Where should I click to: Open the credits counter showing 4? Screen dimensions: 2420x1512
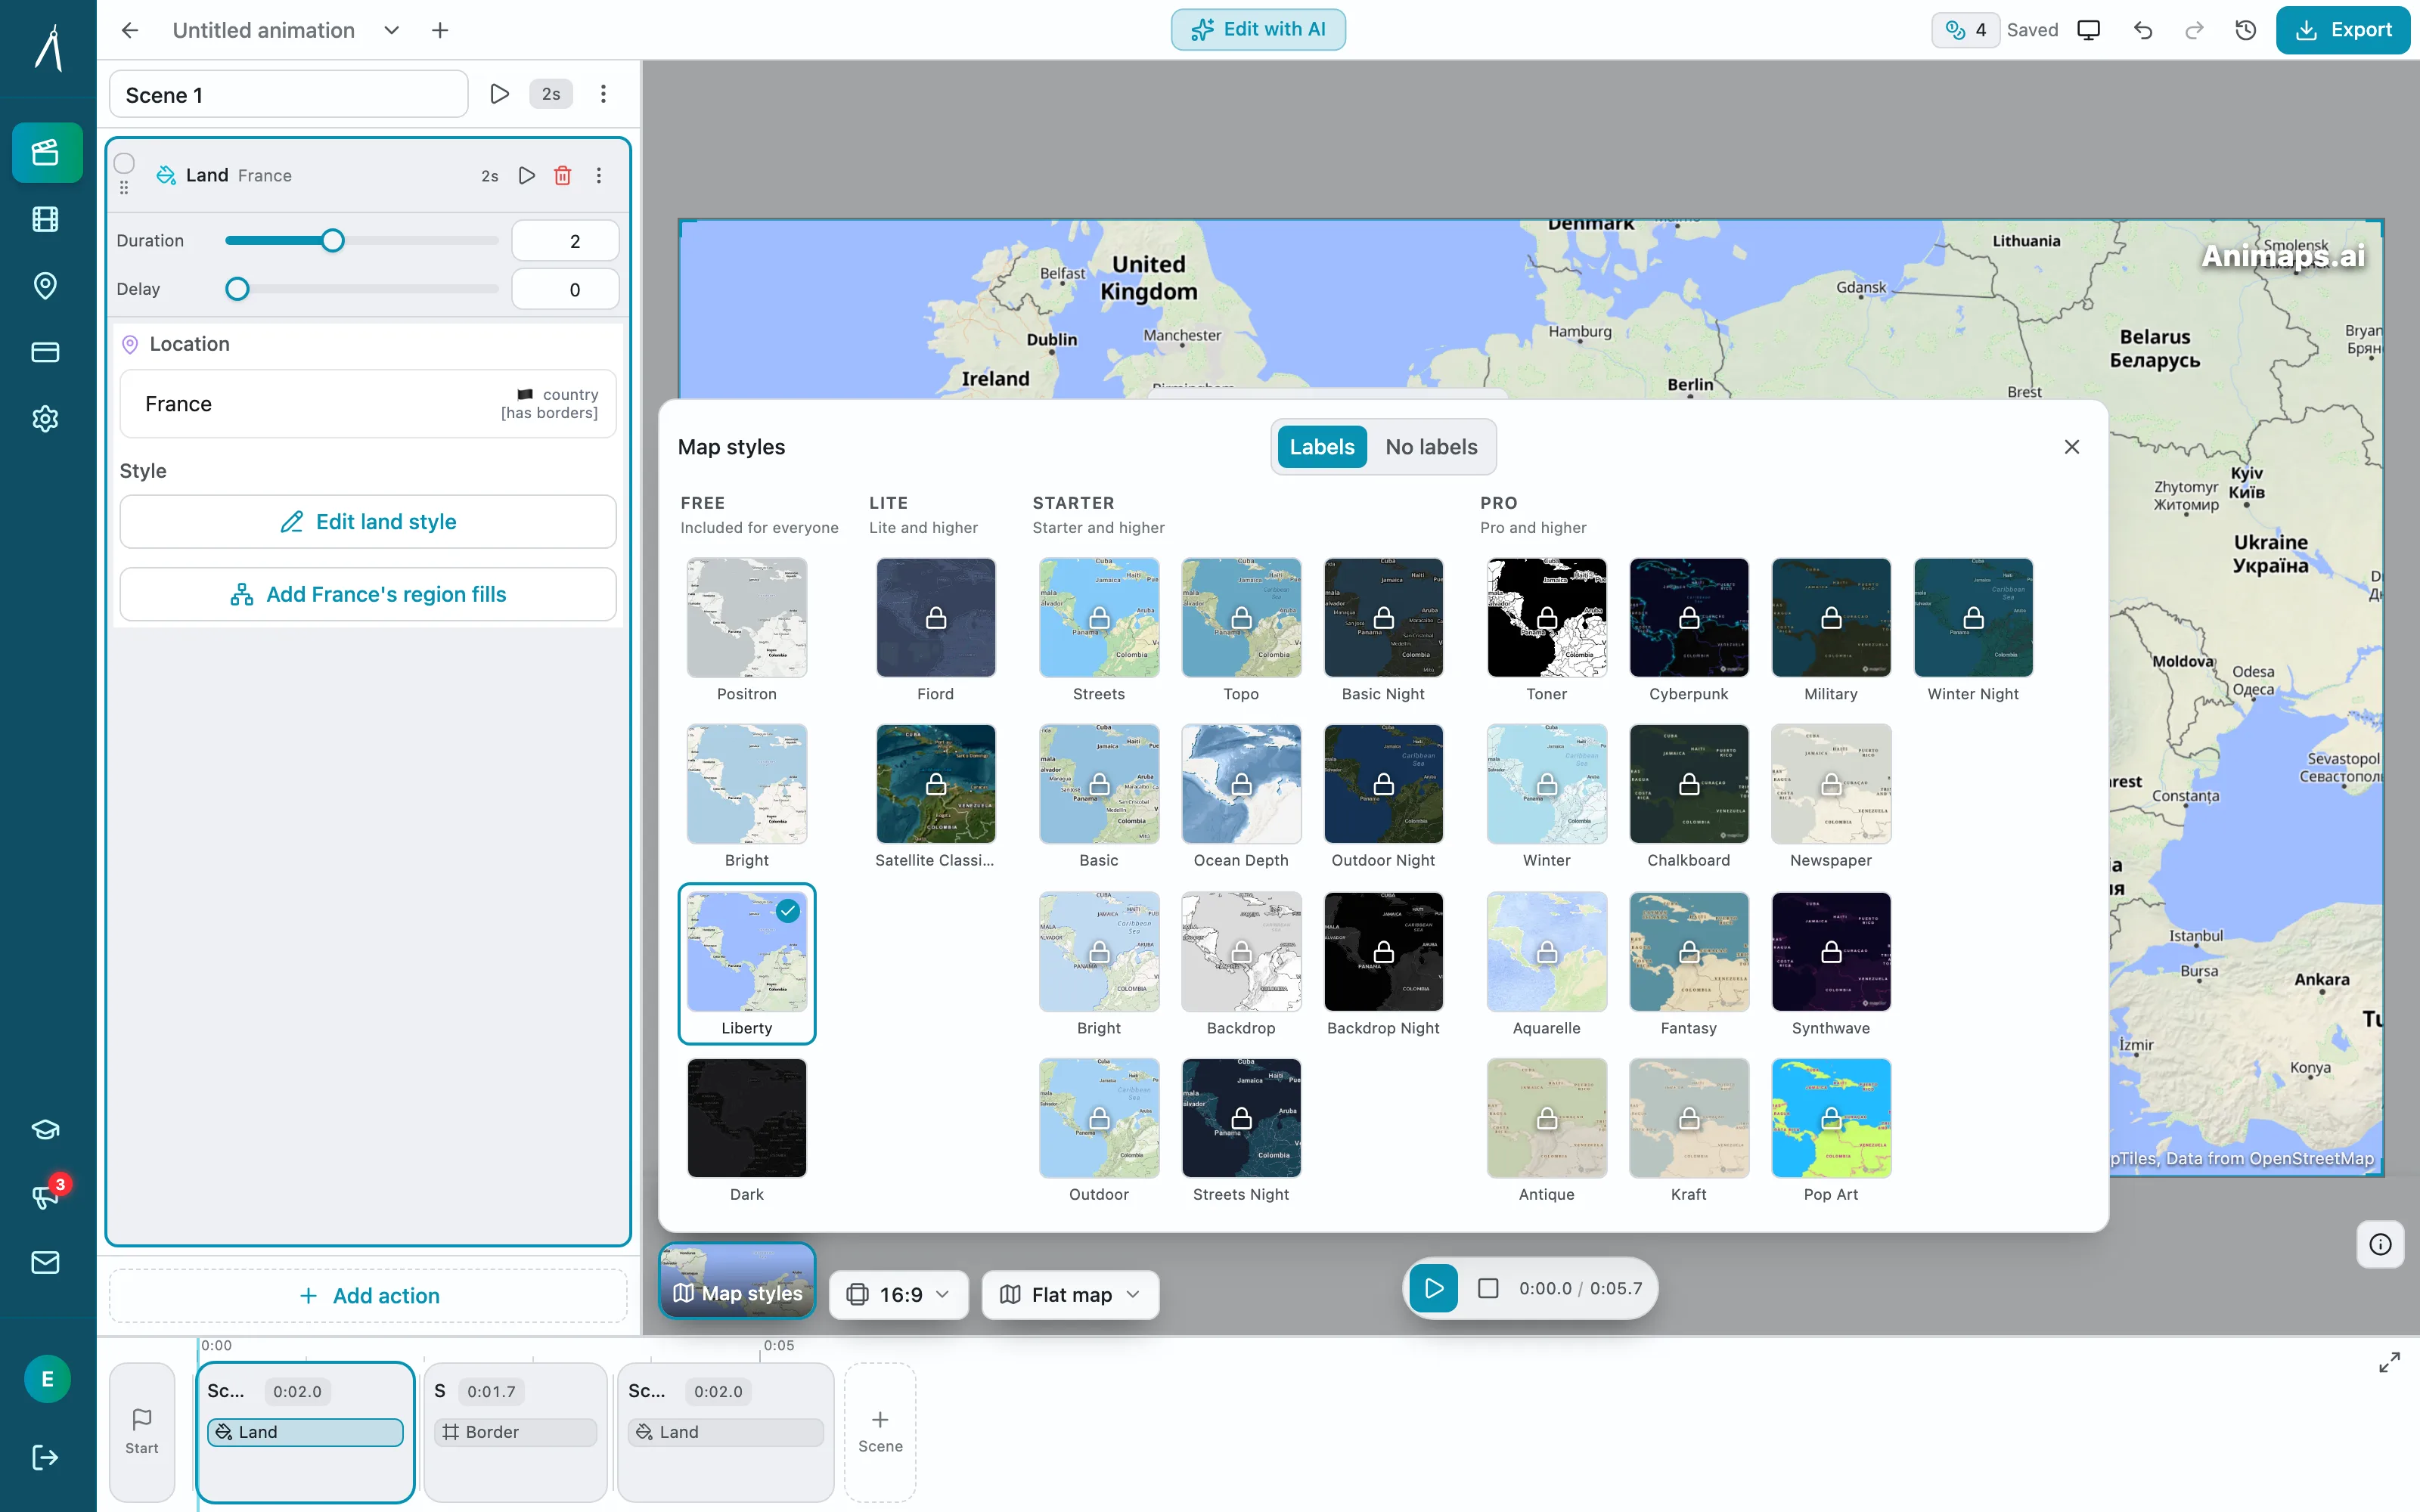(1966, 30)
